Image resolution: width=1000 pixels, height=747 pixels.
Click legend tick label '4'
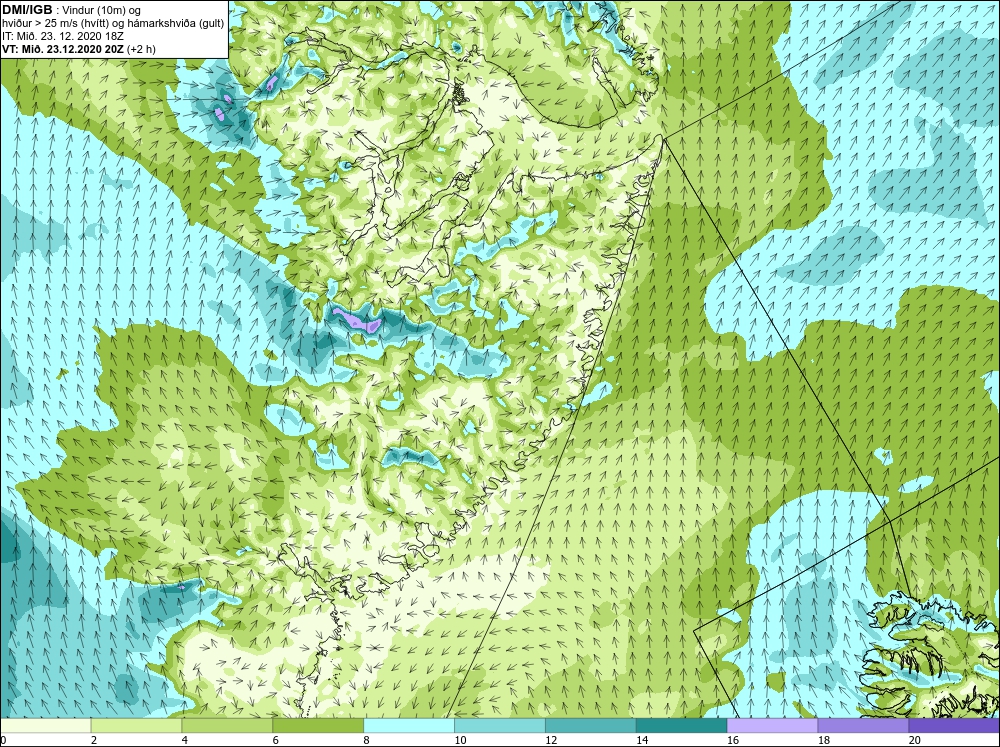click(185, 740)
